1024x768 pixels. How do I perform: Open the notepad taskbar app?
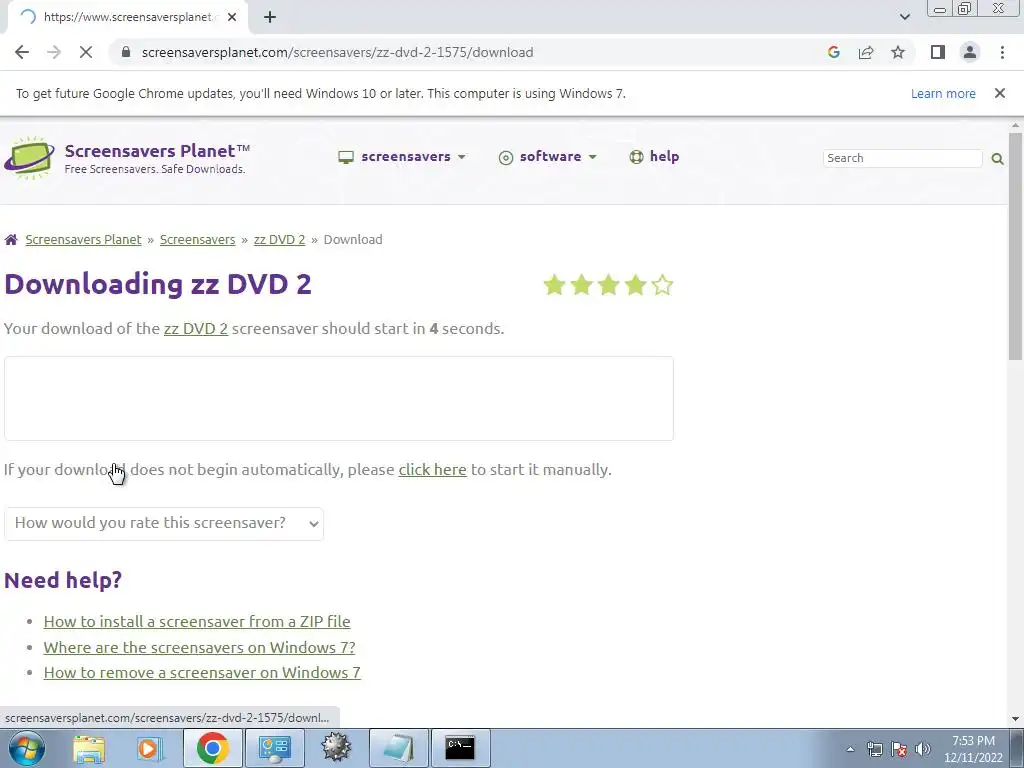click(398, 748)
